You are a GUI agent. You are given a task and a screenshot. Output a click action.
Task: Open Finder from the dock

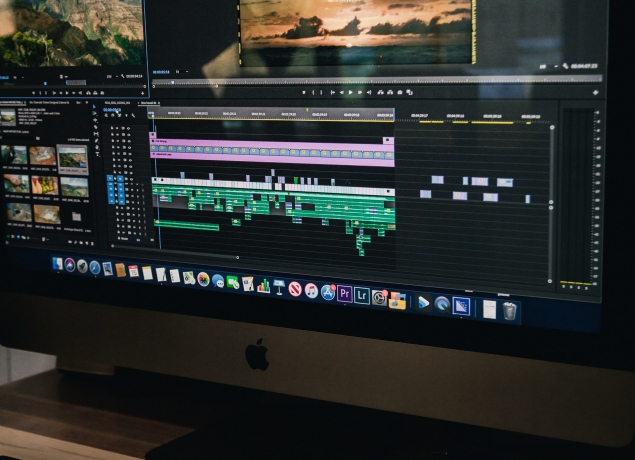57,264
